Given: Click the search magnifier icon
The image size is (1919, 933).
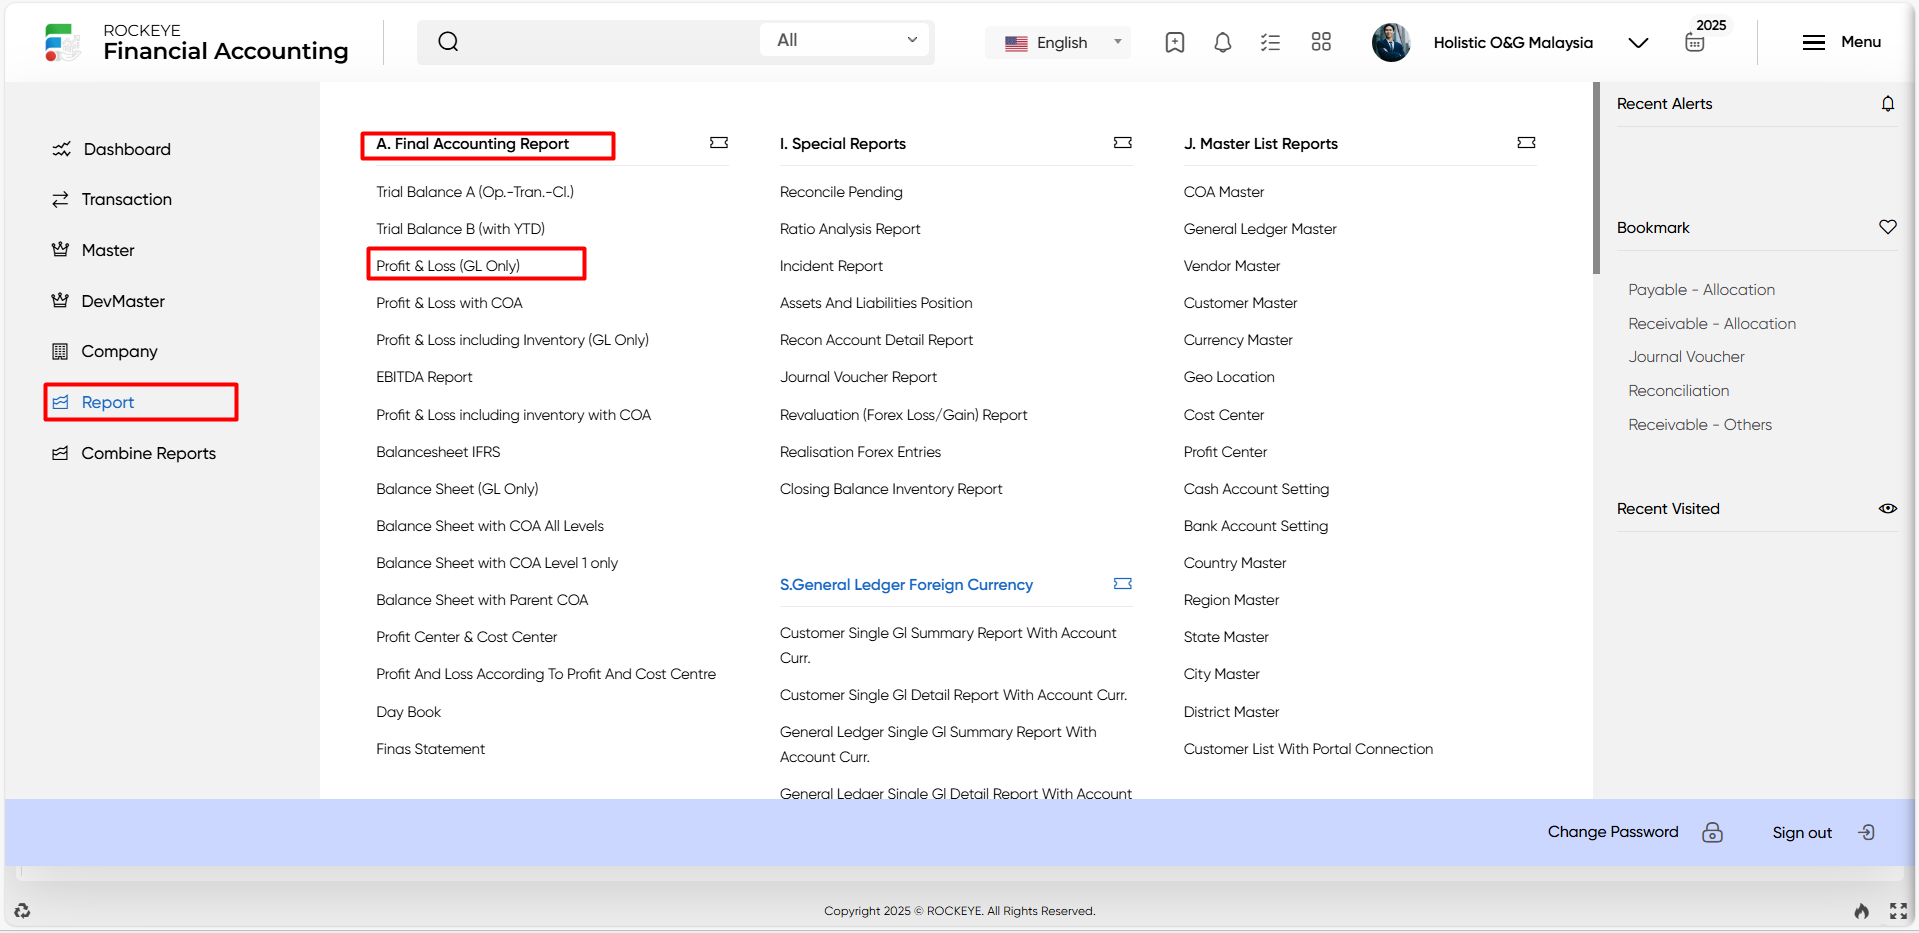Looking at the screenshot, I should tap(448, 41).
